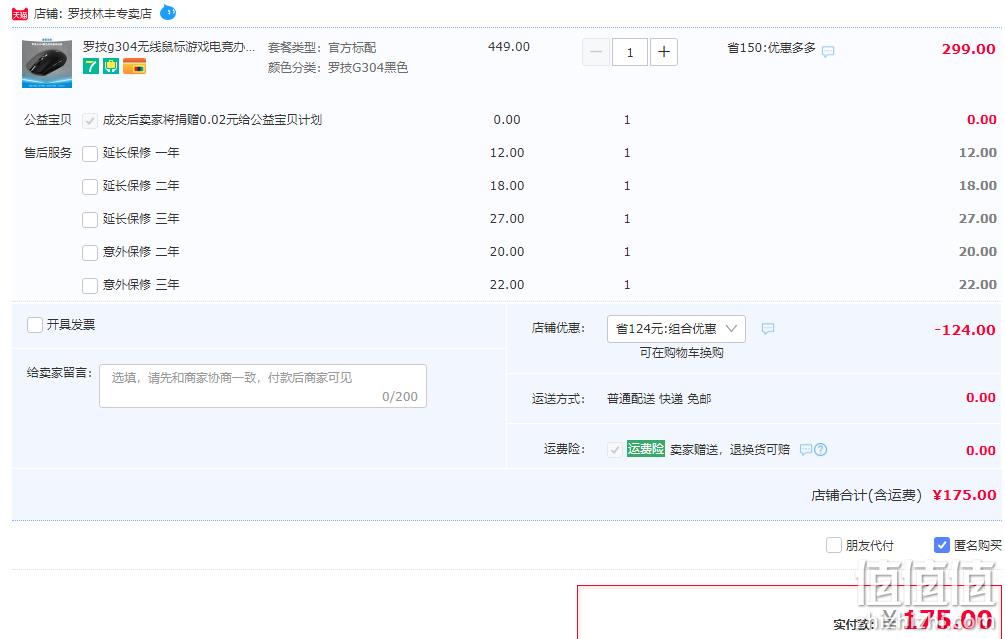Check 延长保修 二年 option
The height and width of the screenshot is (639, 1005).
[90, 187]
